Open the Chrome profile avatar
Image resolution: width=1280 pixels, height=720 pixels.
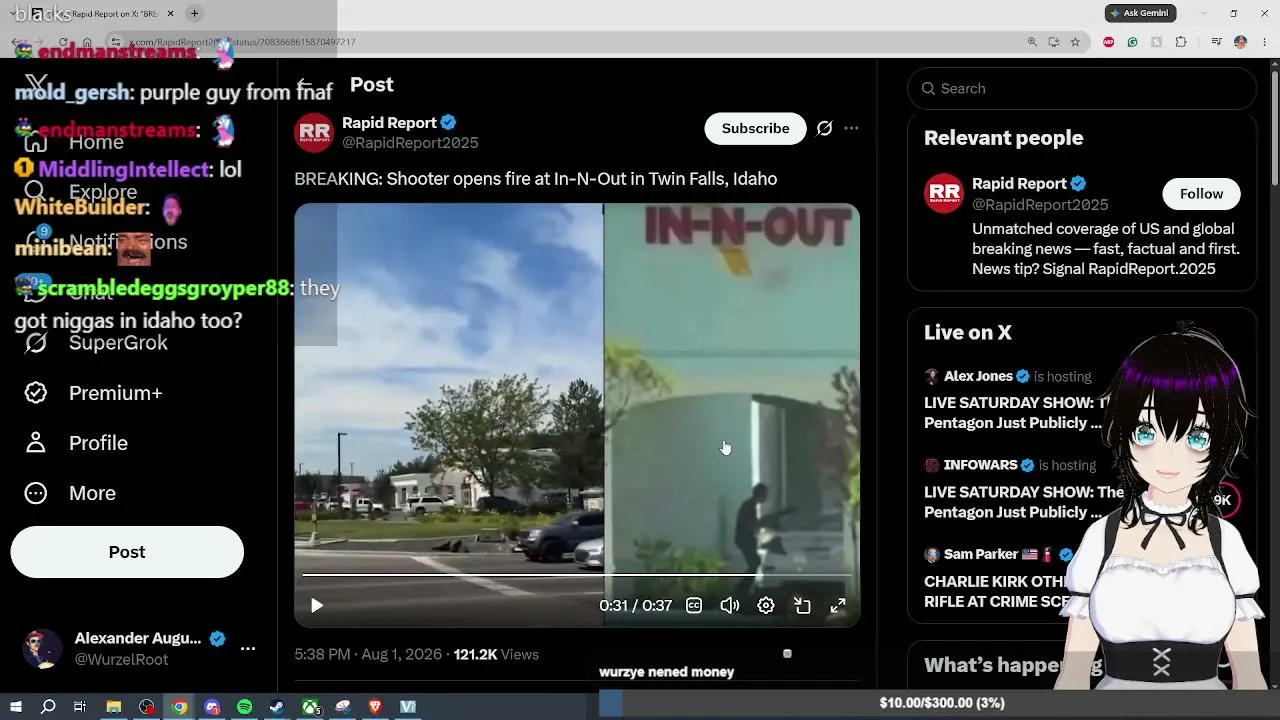[1240, 42]
